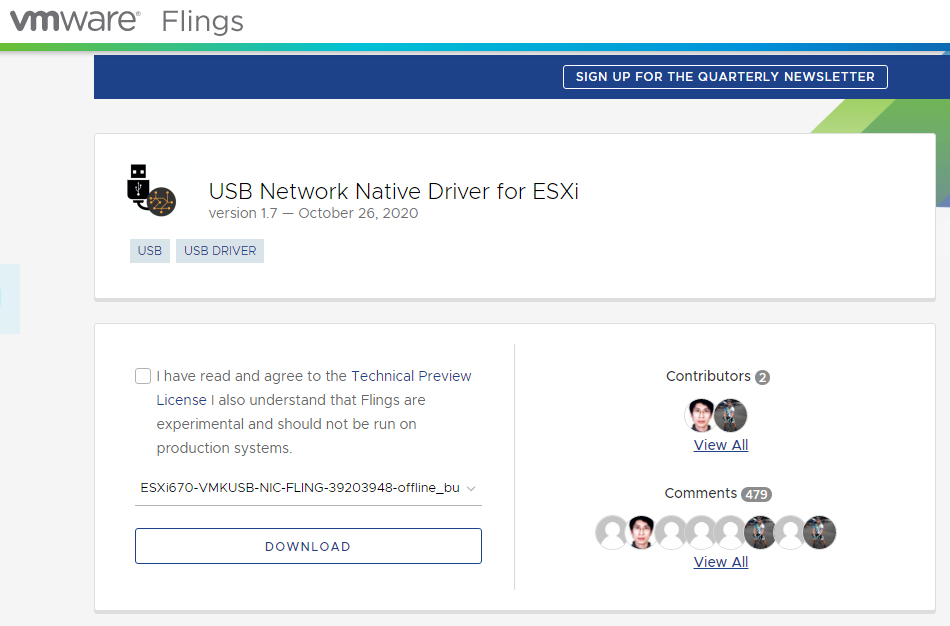Screen dimensions: 950x626
Task: View all comments link
Action: pyautogui.click(x=721, y=562)
